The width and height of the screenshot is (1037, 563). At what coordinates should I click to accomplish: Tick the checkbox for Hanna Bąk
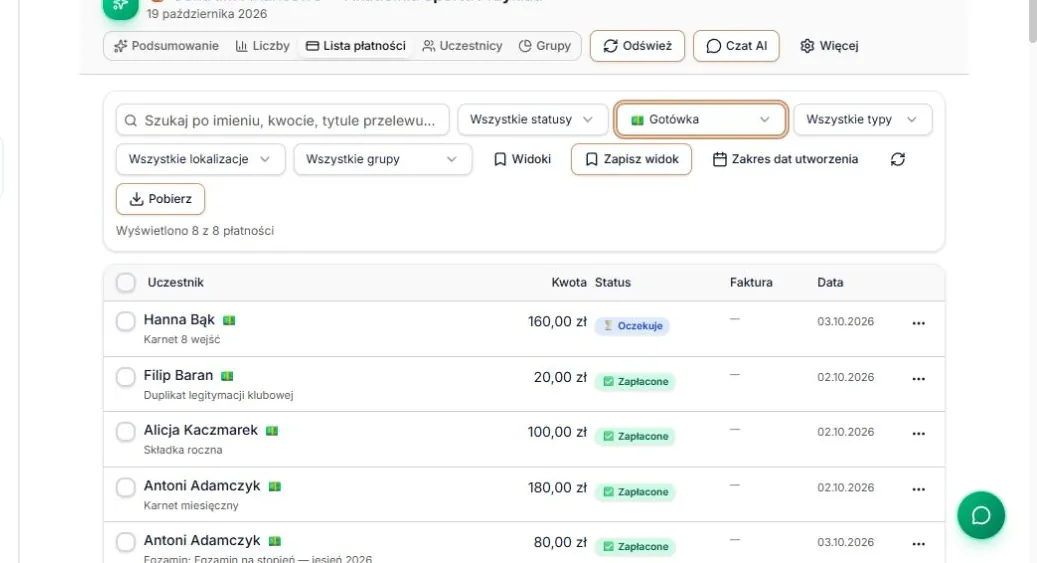pyautogui.click(x=126, y=322)
